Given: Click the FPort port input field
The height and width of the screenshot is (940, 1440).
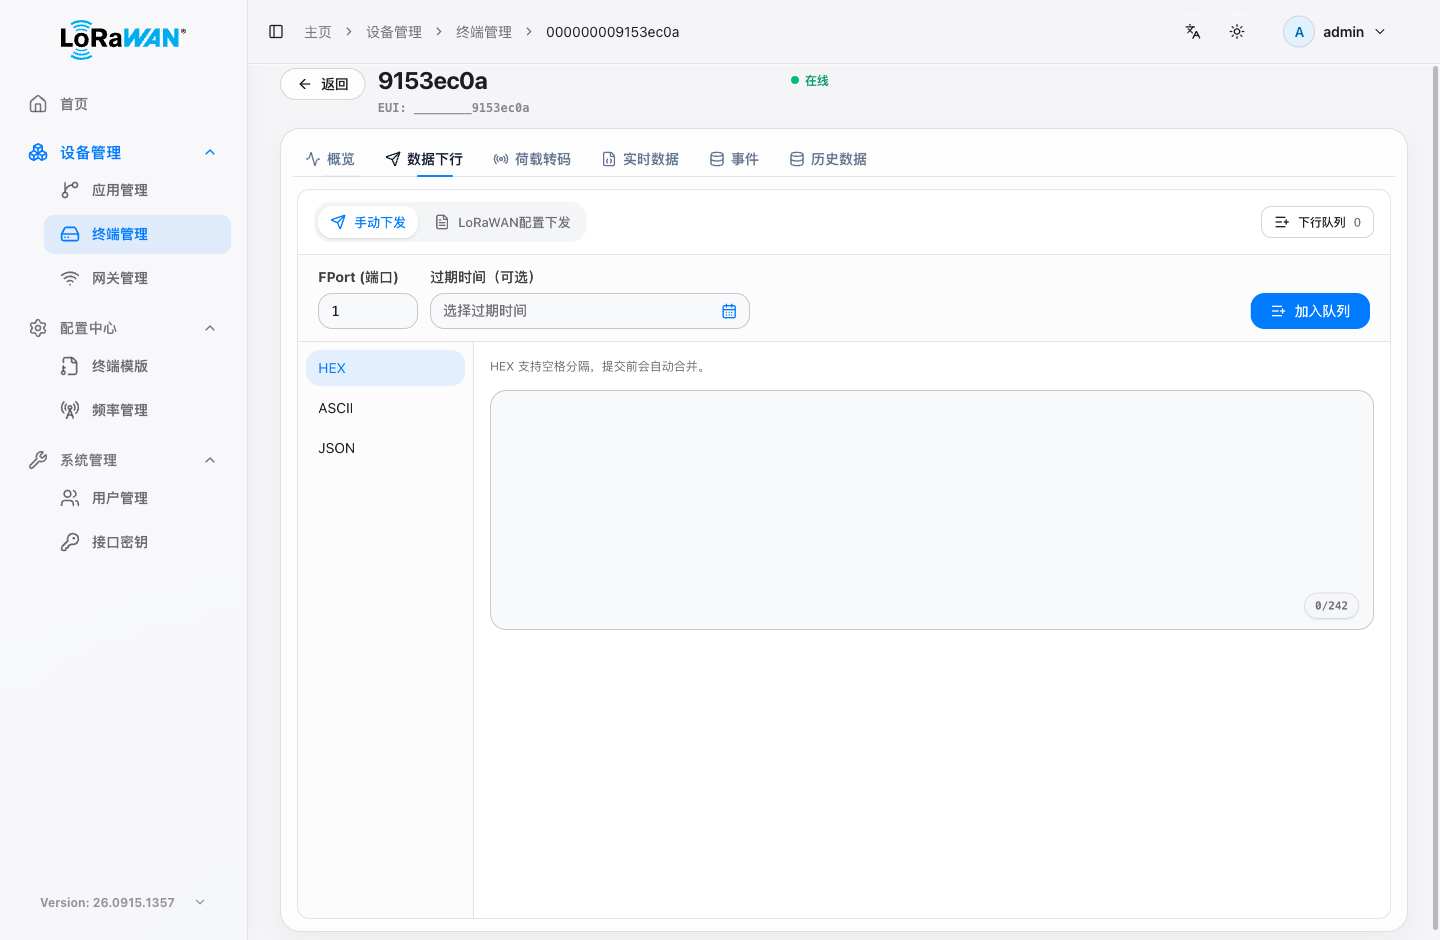Looking at the screenshot, I should pos(368,311).
